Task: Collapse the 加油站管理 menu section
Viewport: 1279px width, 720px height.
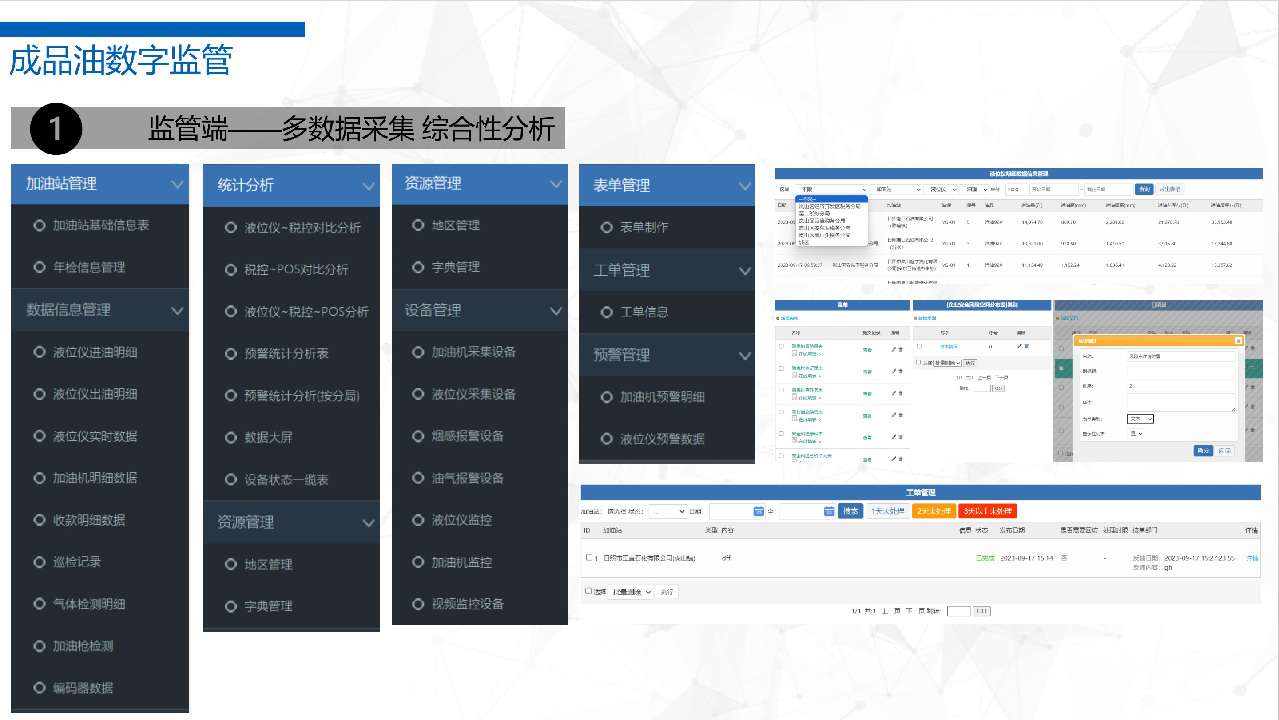Action: pos(178,184)
